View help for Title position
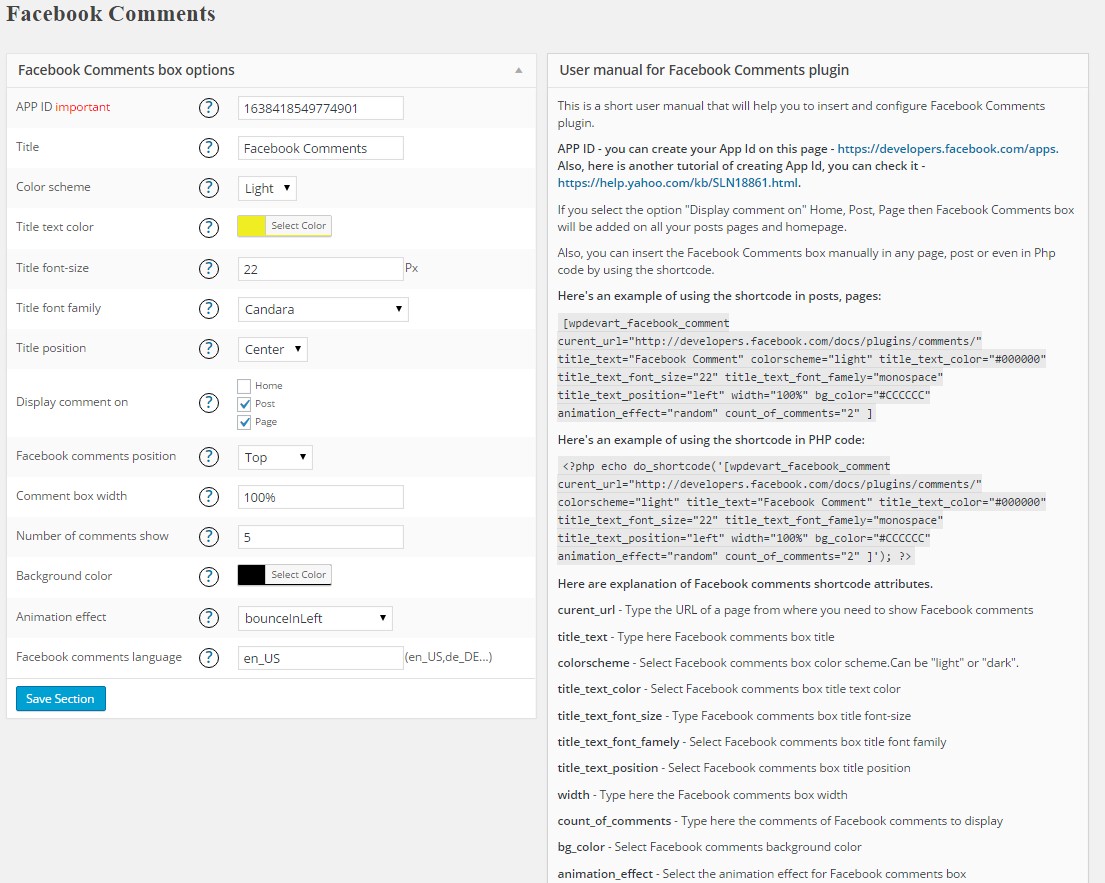Screen dimensions: 1105x883 tap(209, 349)
